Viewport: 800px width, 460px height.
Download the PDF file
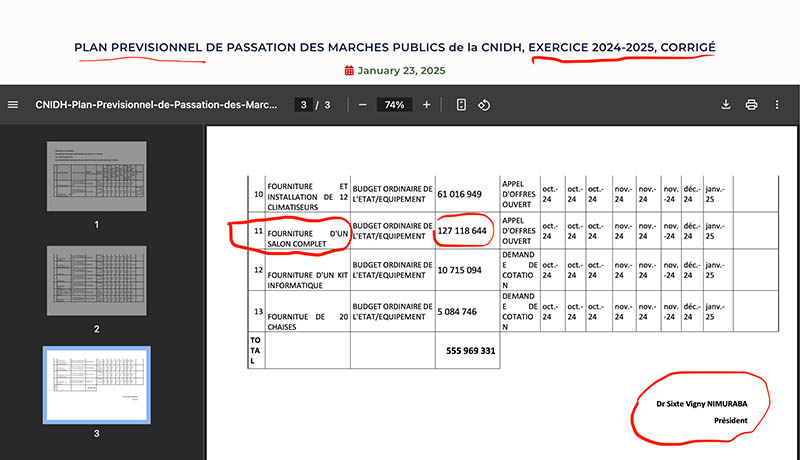pyautogui.click(x=726, y=105)
